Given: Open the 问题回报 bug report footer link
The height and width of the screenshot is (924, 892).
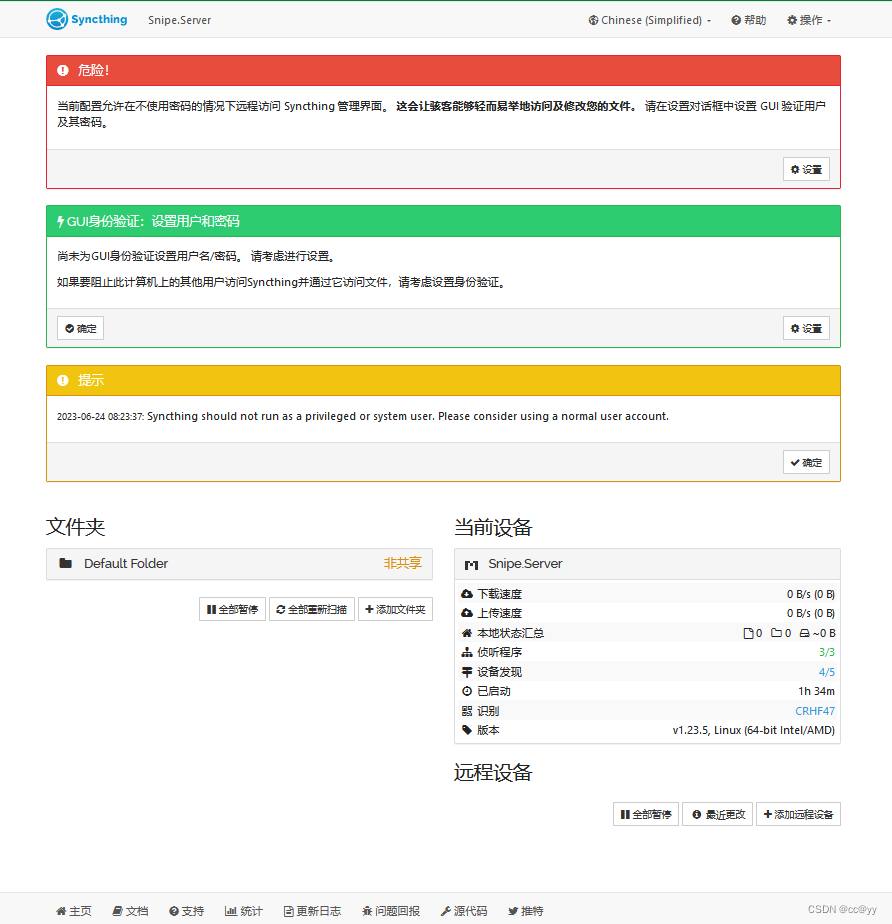Looking at the screenshot, I should 391,911.
